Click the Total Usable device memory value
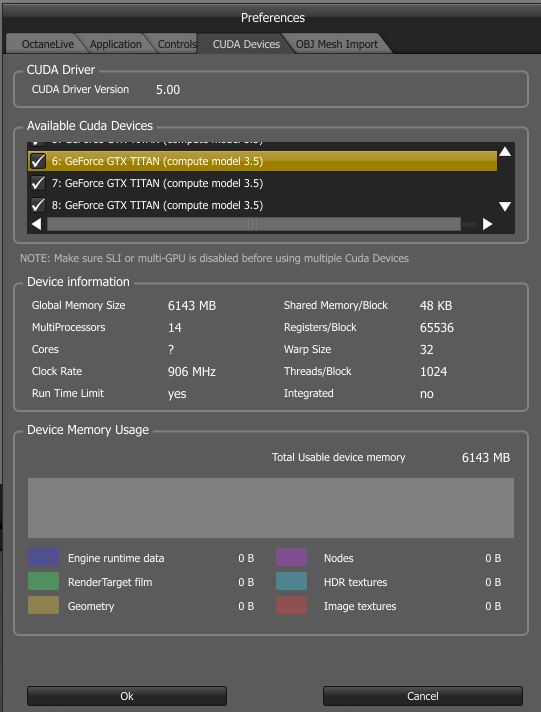541x712 pixels. pyautogui.click(x=486, y=458)
